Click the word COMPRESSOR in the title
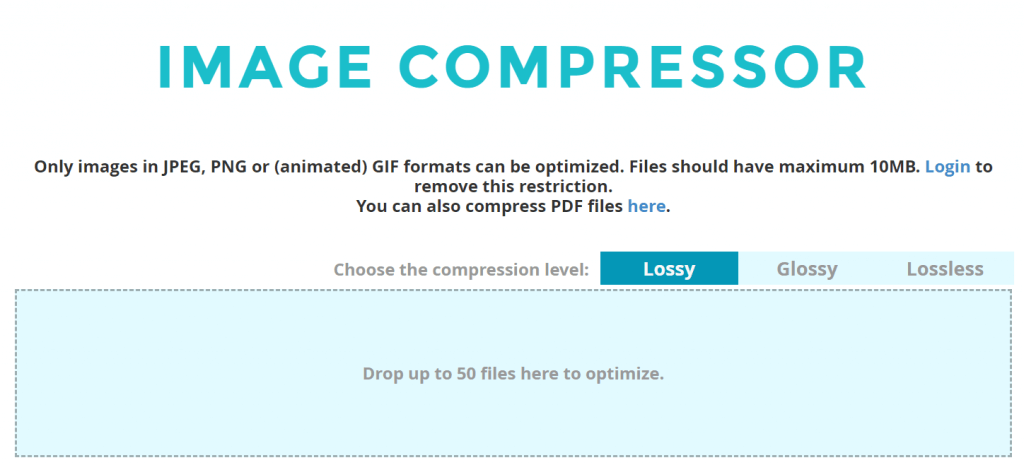Image resolution: width=1024 pixels, height=465 pixels. [633, 67]
